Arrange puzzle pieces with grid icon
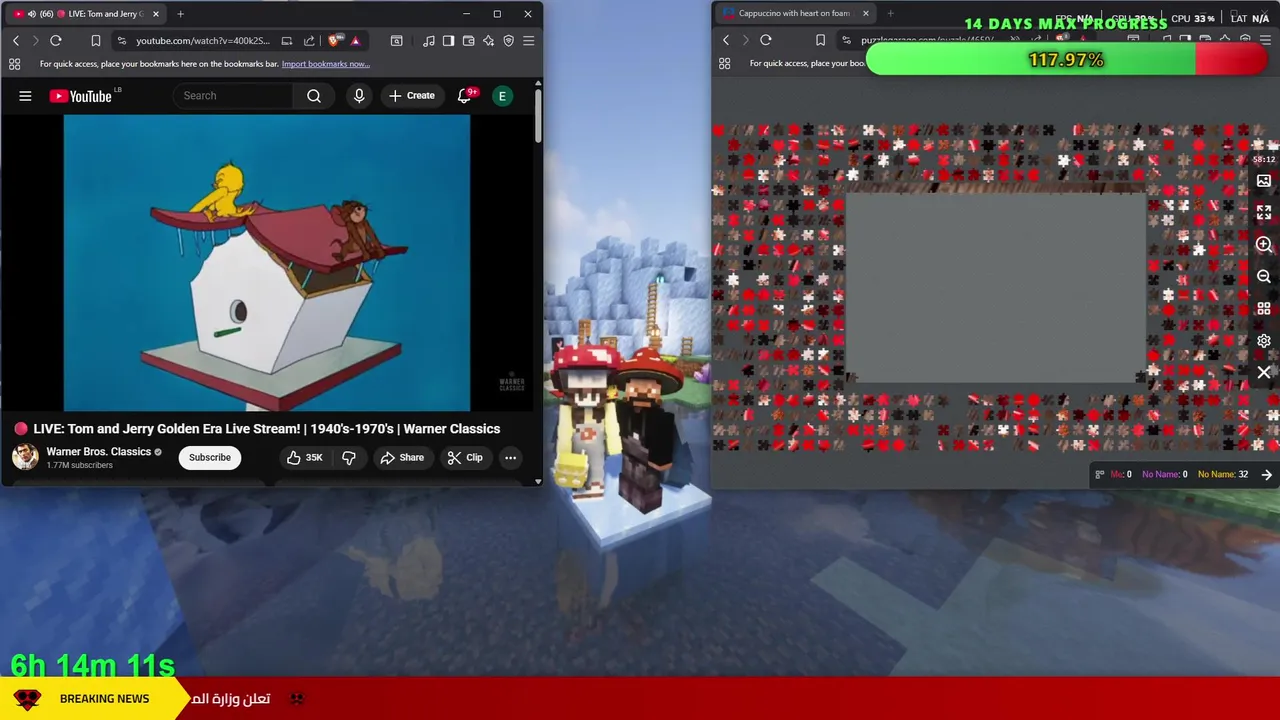Screen dimensions: 1280x720 click(1264, 309)
